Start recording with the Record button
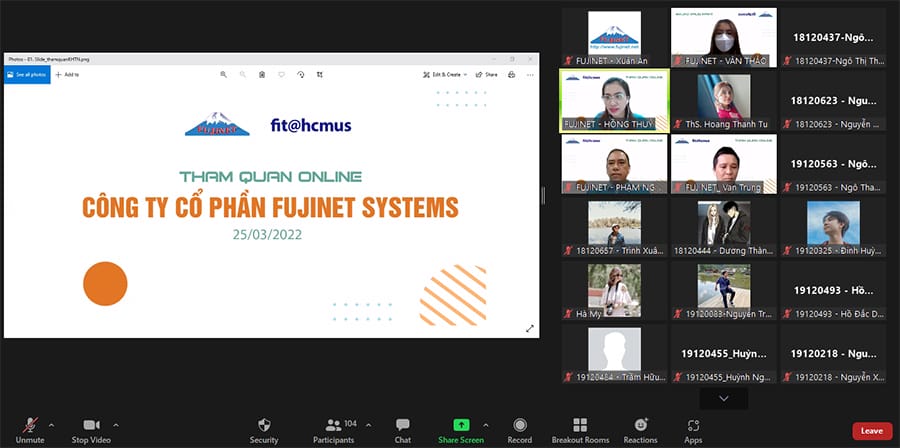 tap(520, 430)
